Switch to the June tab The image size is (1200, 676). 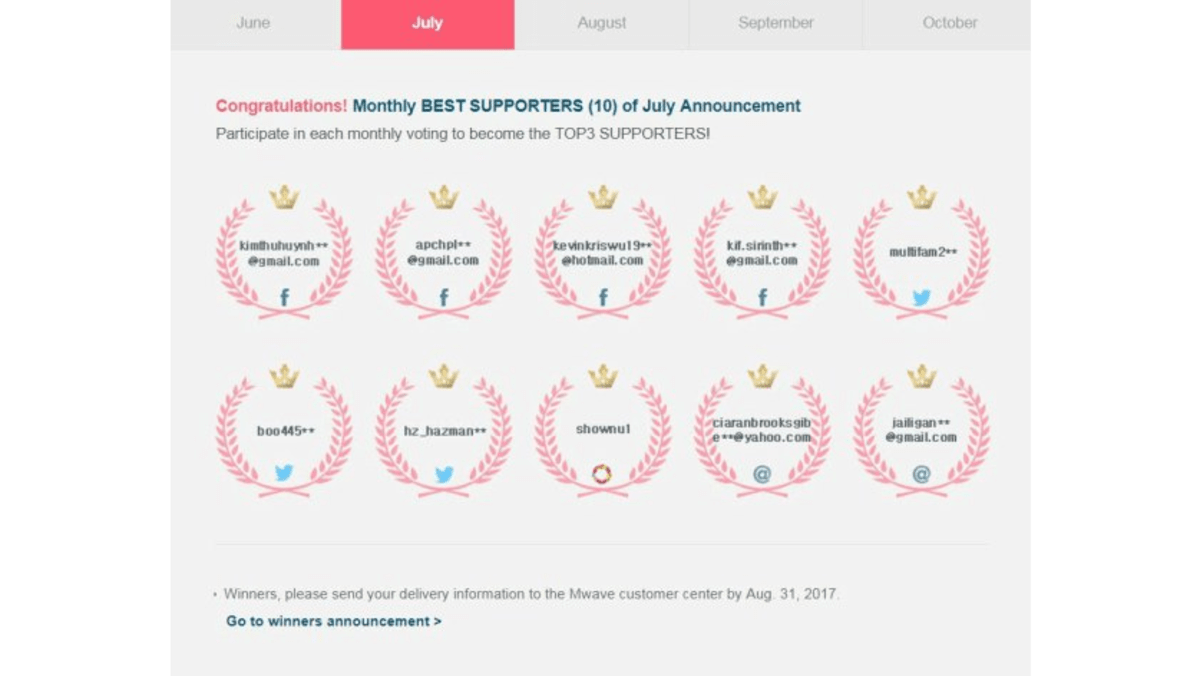click(x=253, y=23)
